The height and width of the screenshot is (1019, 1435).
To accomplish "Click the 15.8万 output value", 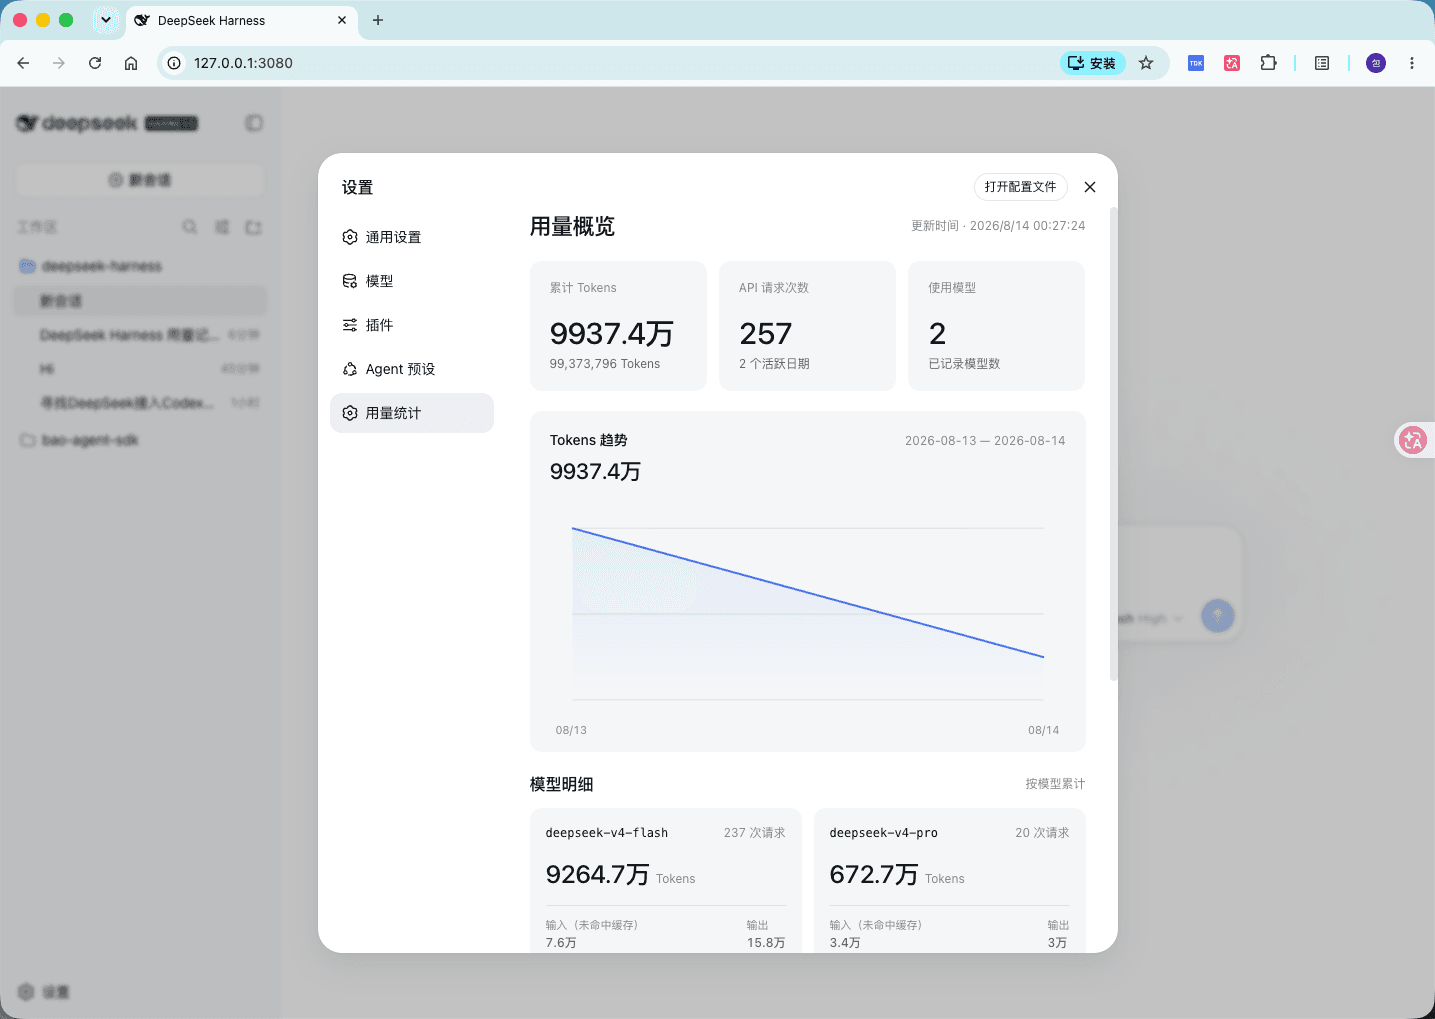I will pos(766,943).
